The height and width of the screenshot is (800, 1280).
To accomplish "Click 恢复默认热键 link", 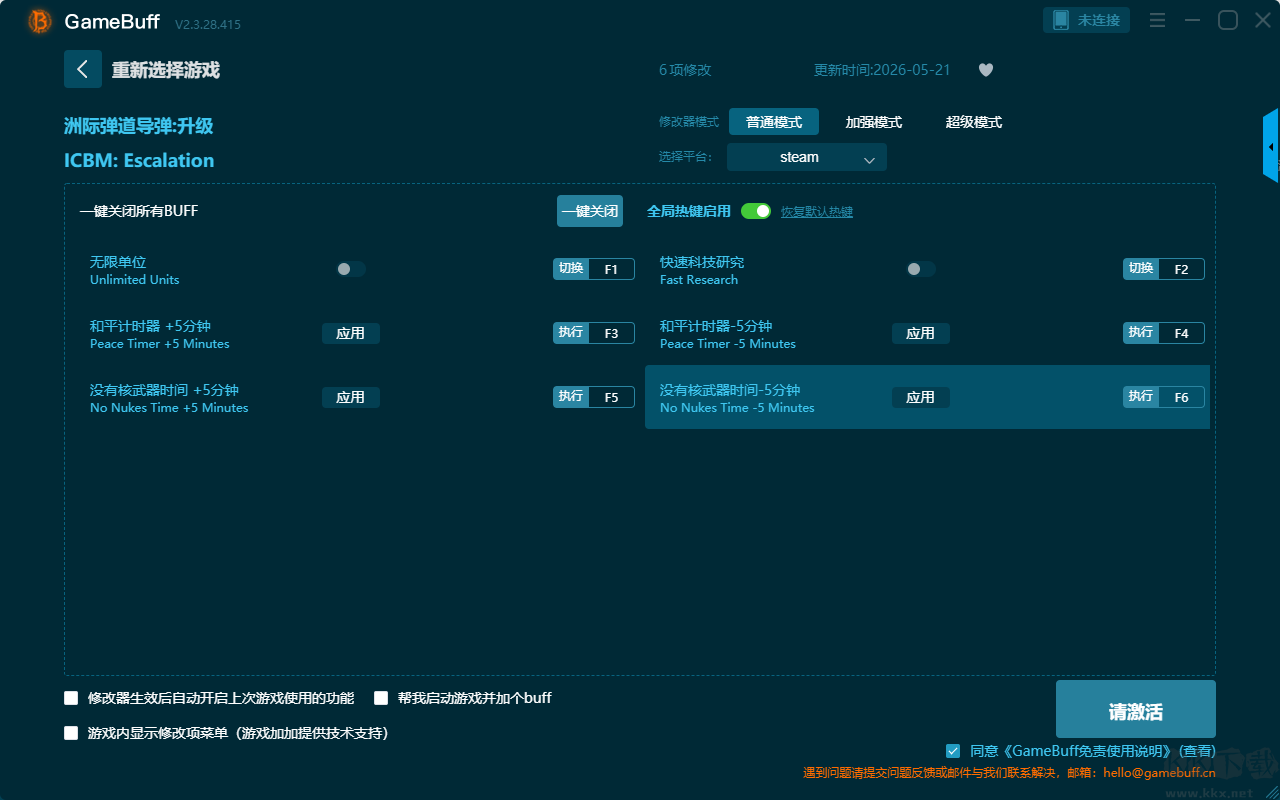I will point(817,212).
